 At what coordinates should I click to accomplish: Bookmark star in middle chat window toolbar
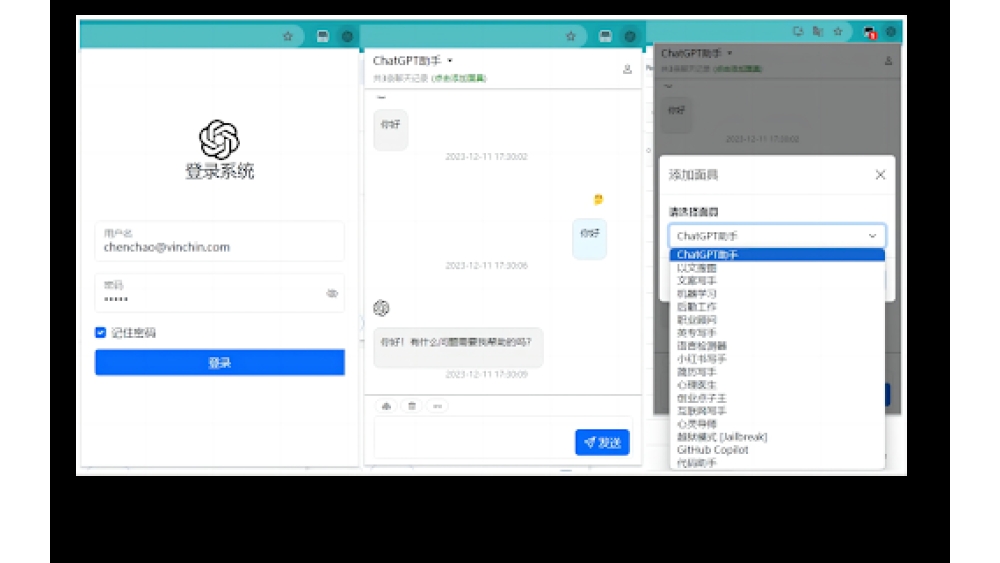(x=571, y=36)
